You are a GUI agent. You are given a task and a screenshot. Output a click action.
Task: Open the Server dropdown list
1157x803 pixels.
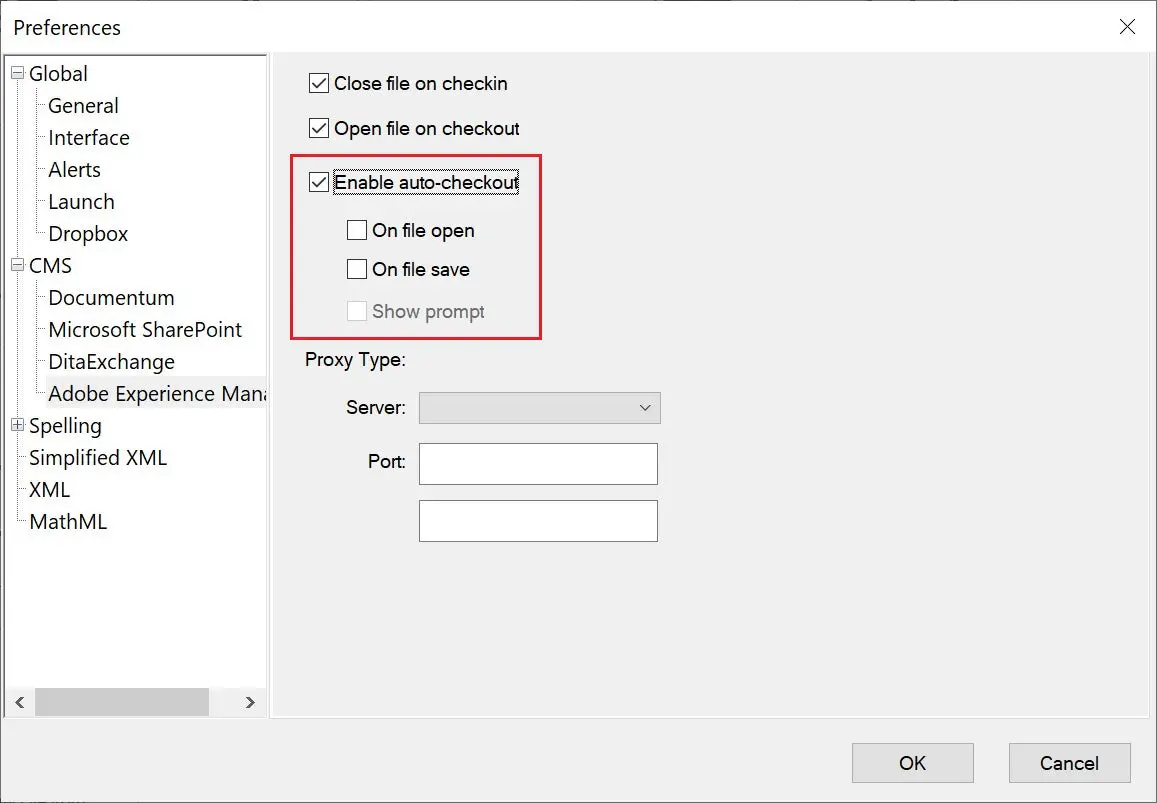click(x=645, y=408)
